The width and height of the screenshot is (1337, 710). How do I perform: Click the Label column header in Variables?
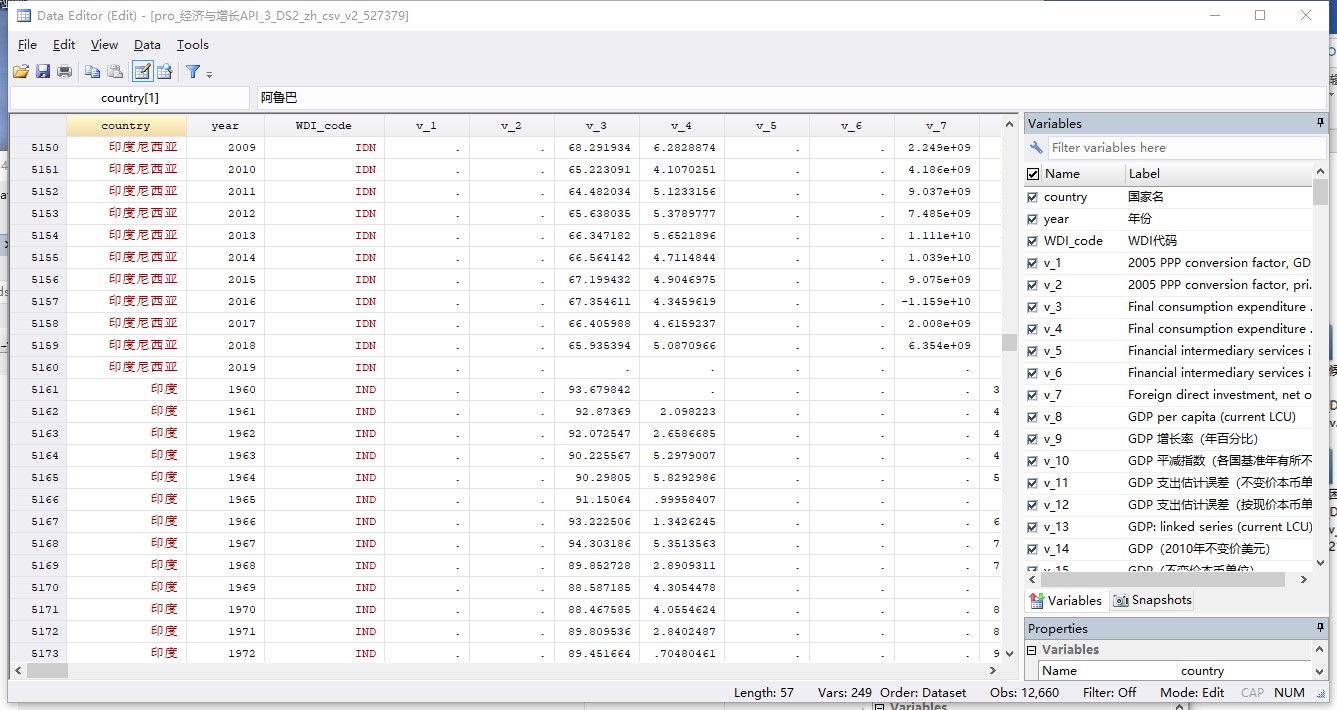coord(1144,174)
